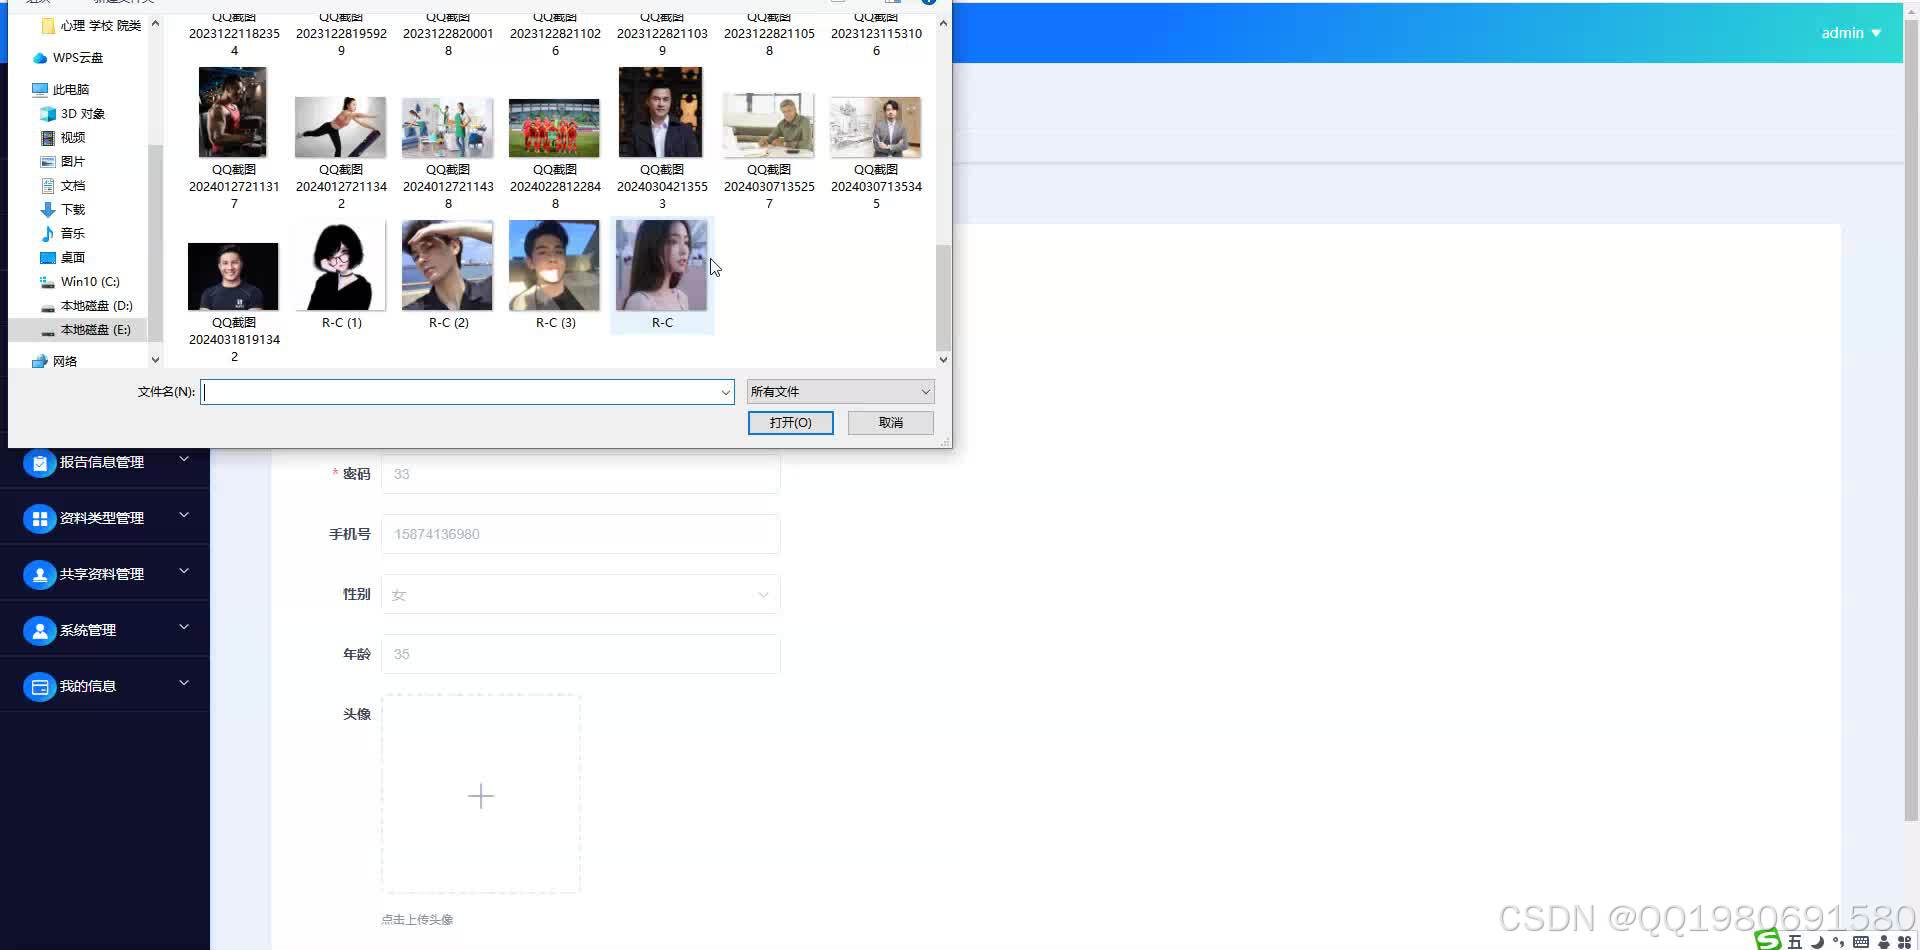Open 视频 folder in tree
1920x950 pixels.
tap(62, 138)
